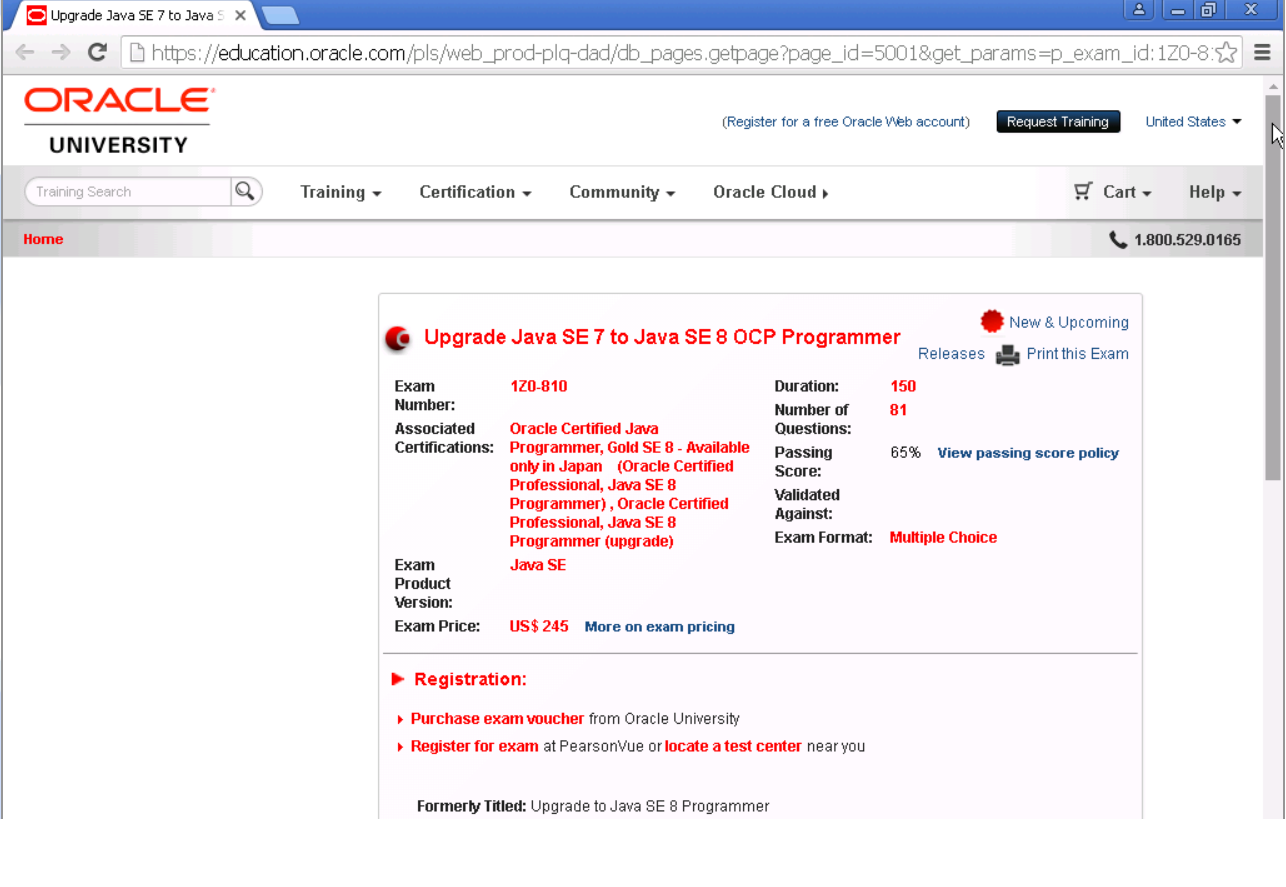The width and height of the screenshot is (1286, 887).
Task: Click the shopping cart icon
Action: 1083,191
